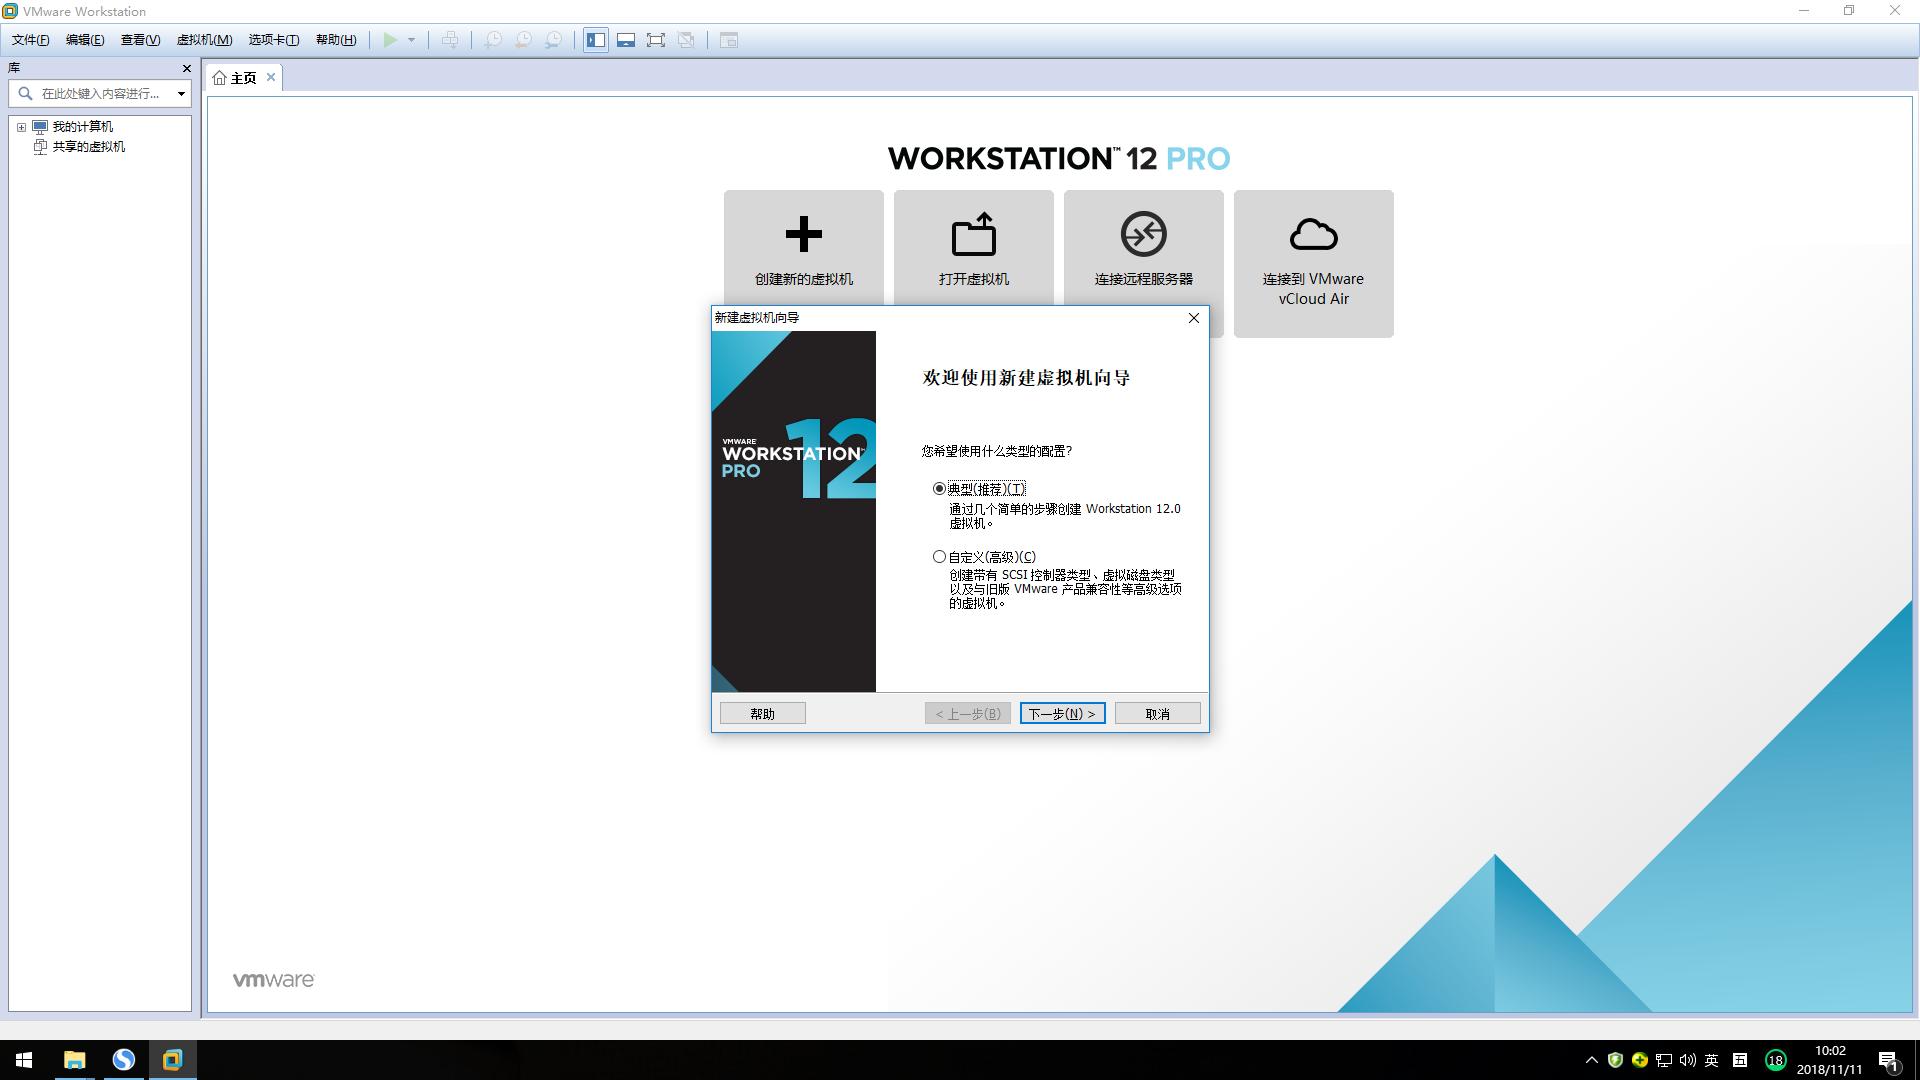Open the Snapshot Manager
Viewport: 1920px width, 1080px height.
point(553,40)
